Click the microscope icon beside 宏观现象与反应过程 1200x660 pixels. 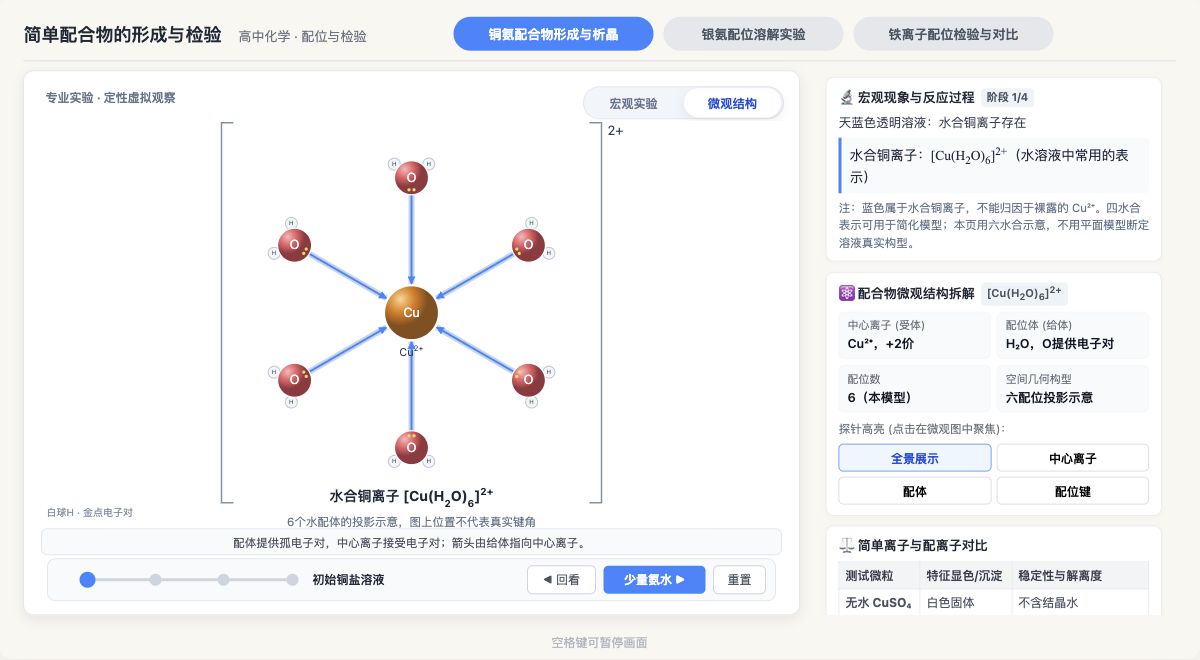[846, 97]
